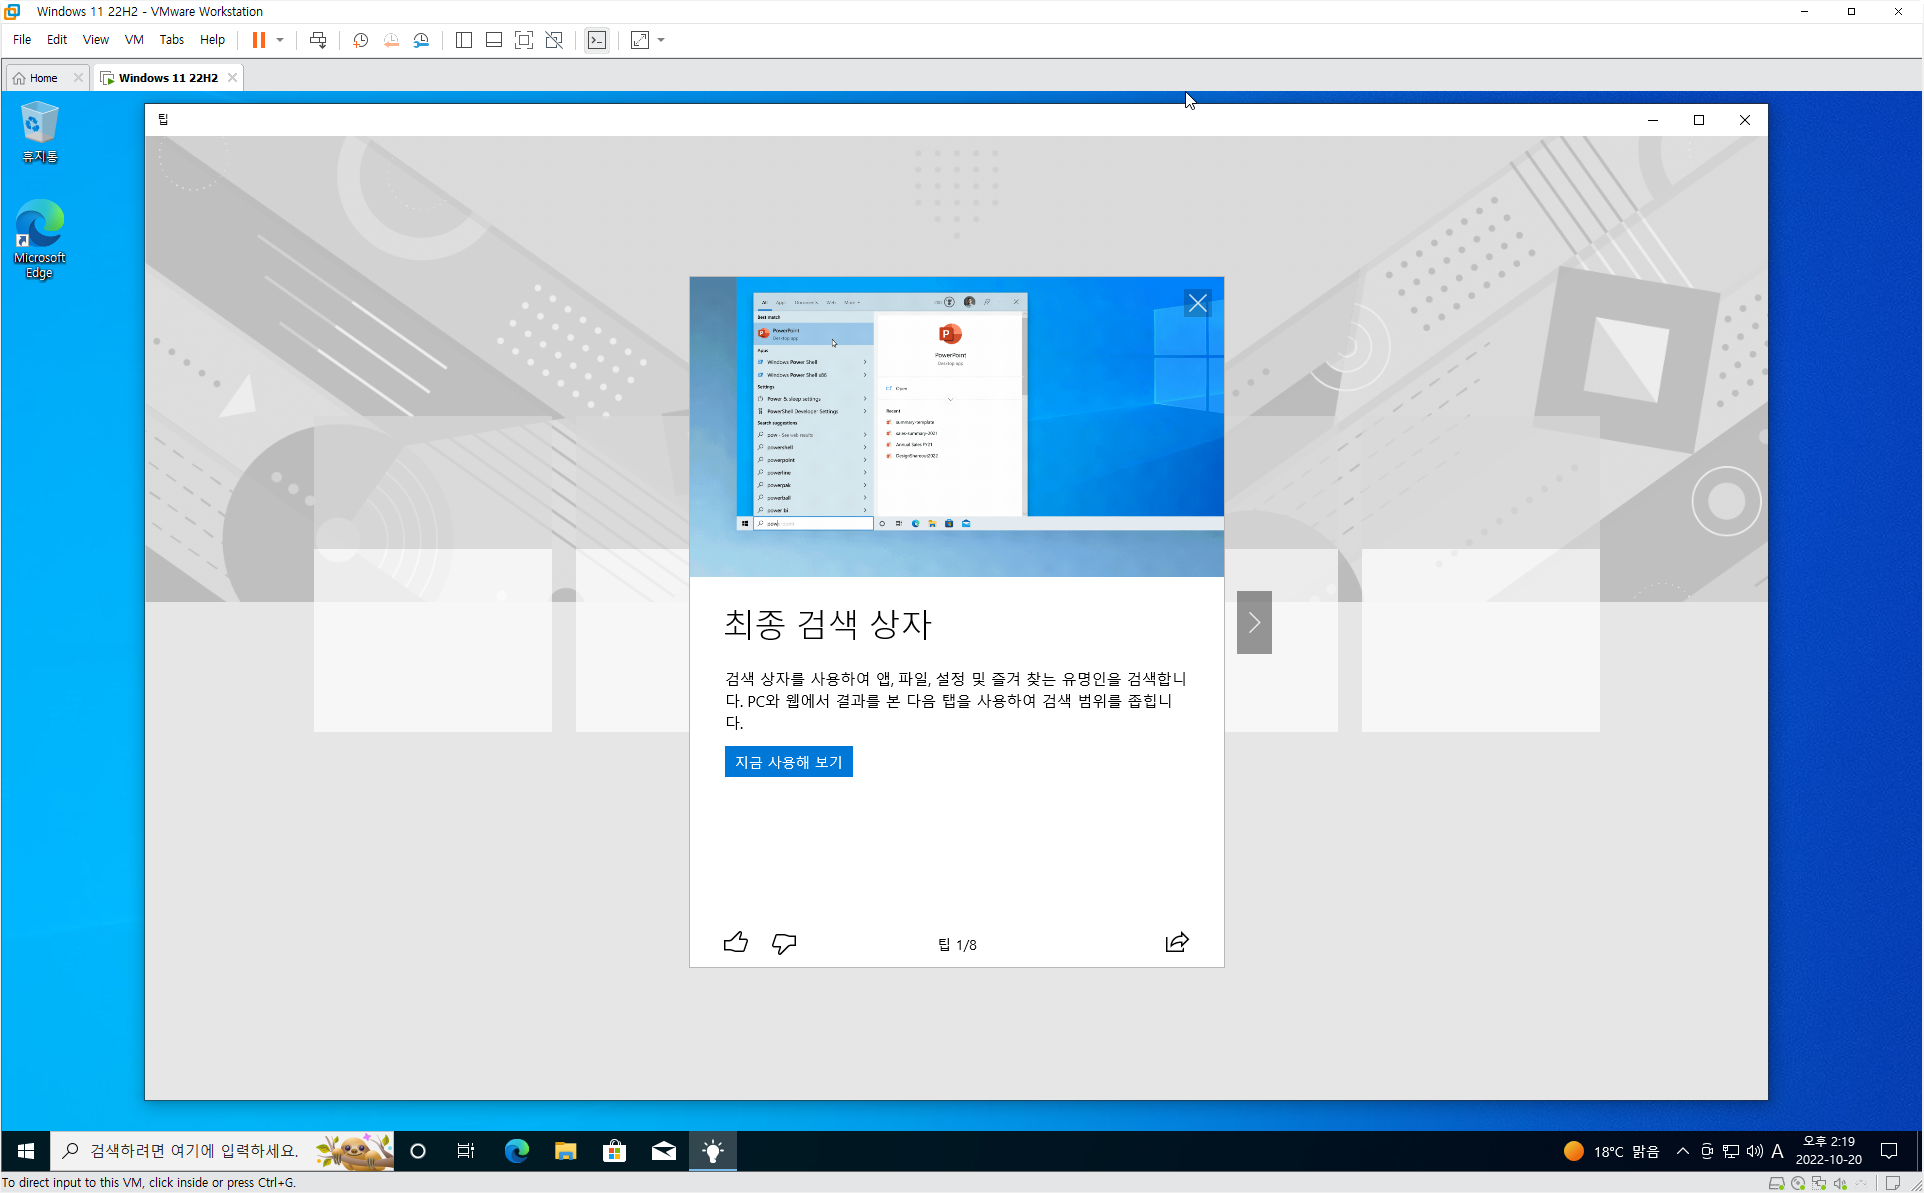This screenshot has height=1193, width=1924.
Task: Toggle the library sidebar panel
Action: coord(464,40)
